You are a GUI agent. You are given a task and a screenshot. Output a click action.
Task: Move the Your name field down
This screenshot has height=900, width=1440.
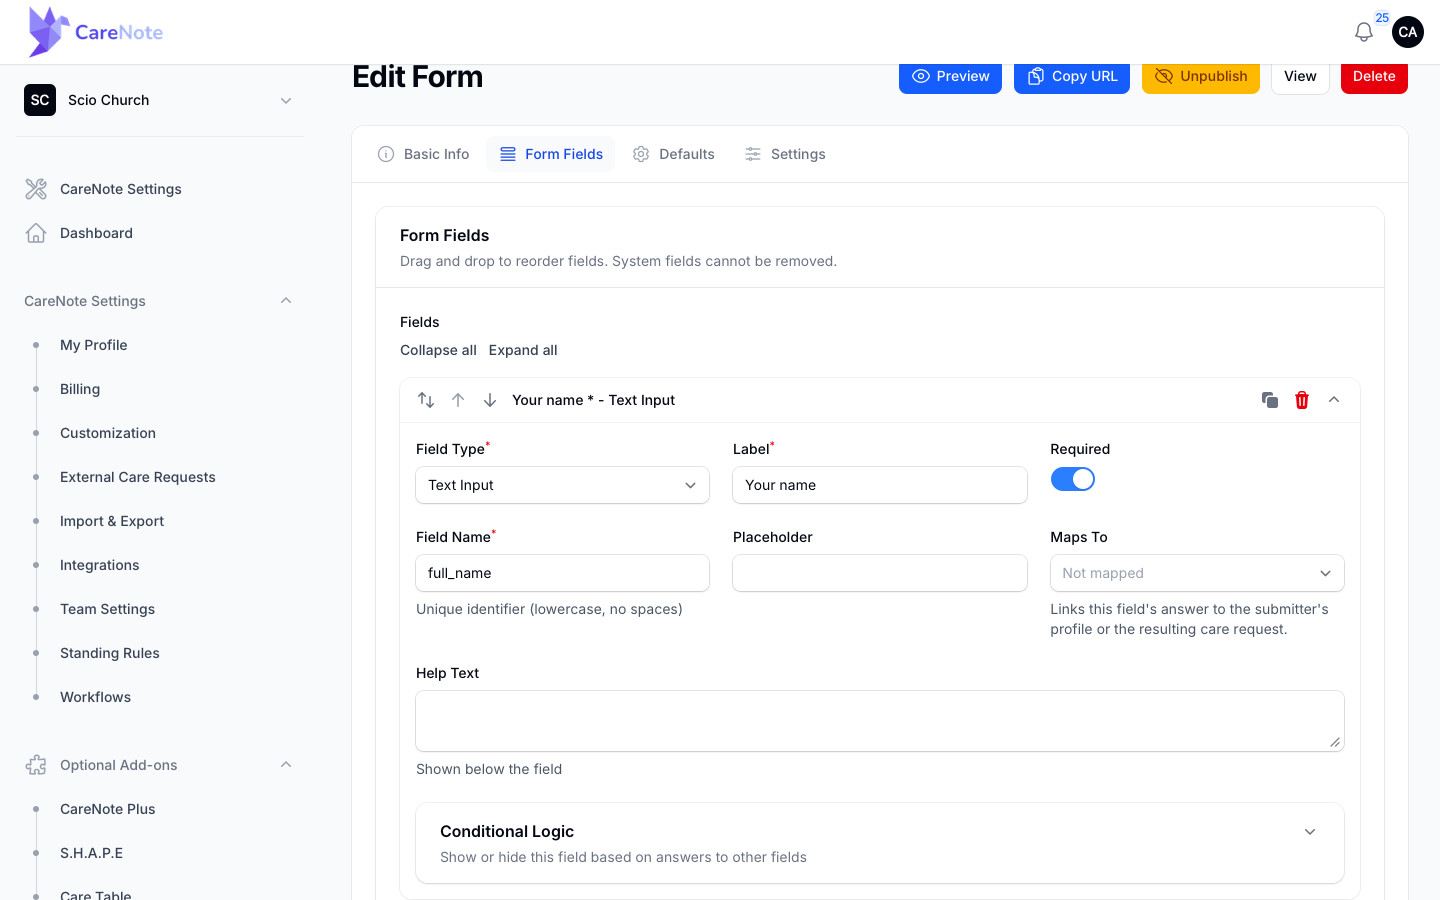[x=490, y=400]
